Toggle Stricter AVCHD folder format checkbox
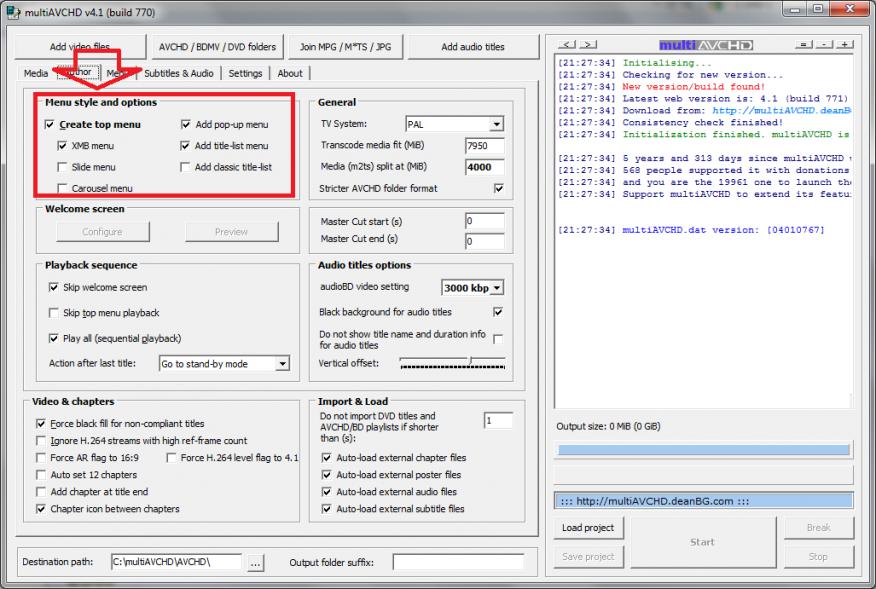Screen dimensions: 876x589 click(x=498, y=188)
